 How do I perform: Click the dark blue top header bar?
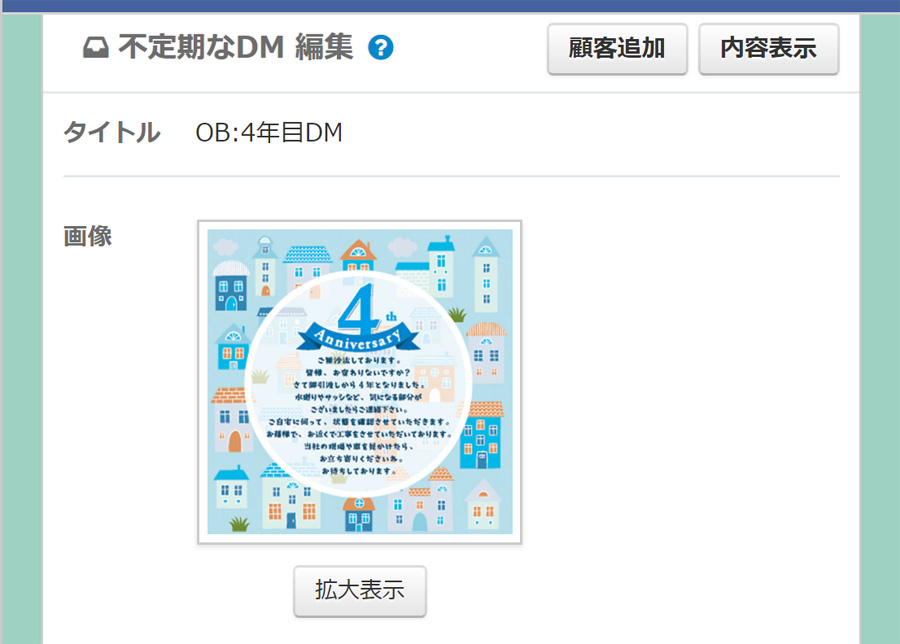tap(450, 6)
